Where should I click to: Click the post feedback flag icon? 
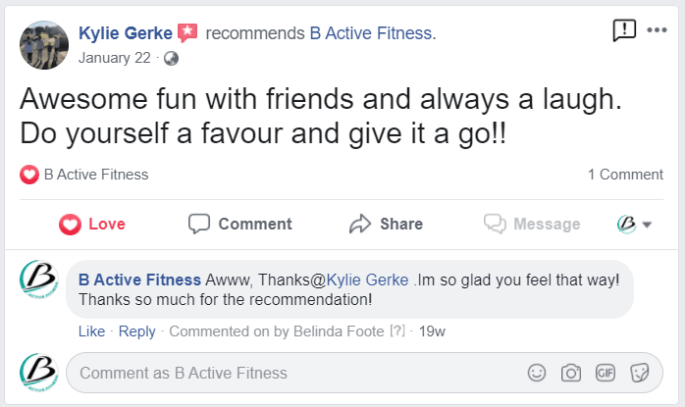point(623,31)
